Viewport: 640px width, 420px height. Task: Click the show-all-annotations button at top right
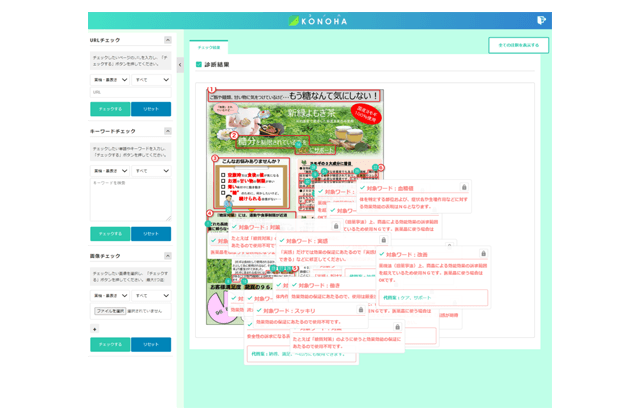518,45
